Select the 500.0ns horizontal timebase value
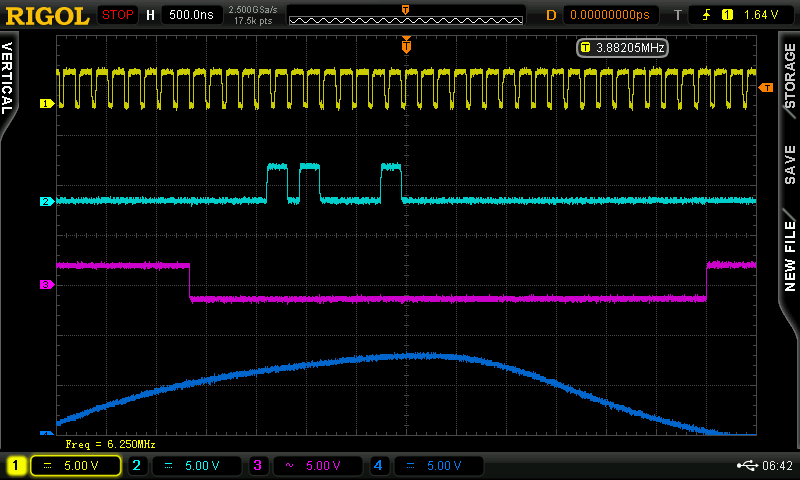 [x=191, y=15]
